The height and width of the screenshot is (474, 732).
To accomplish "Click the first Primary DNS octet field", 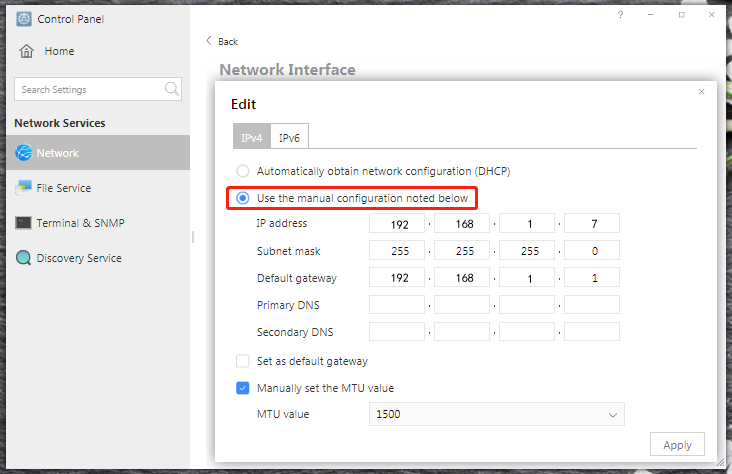I will (x=397, y=304).
